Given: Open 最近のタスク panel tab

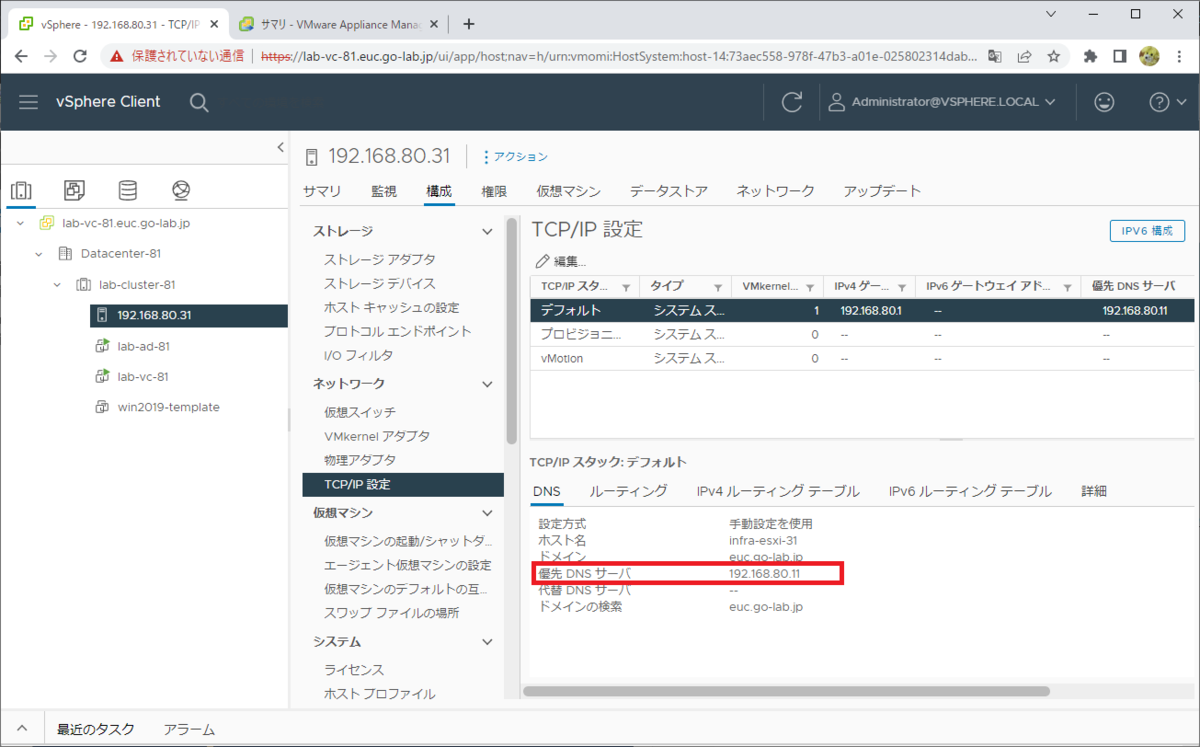Looking at the screenshot, I should [x=95, y=730].
